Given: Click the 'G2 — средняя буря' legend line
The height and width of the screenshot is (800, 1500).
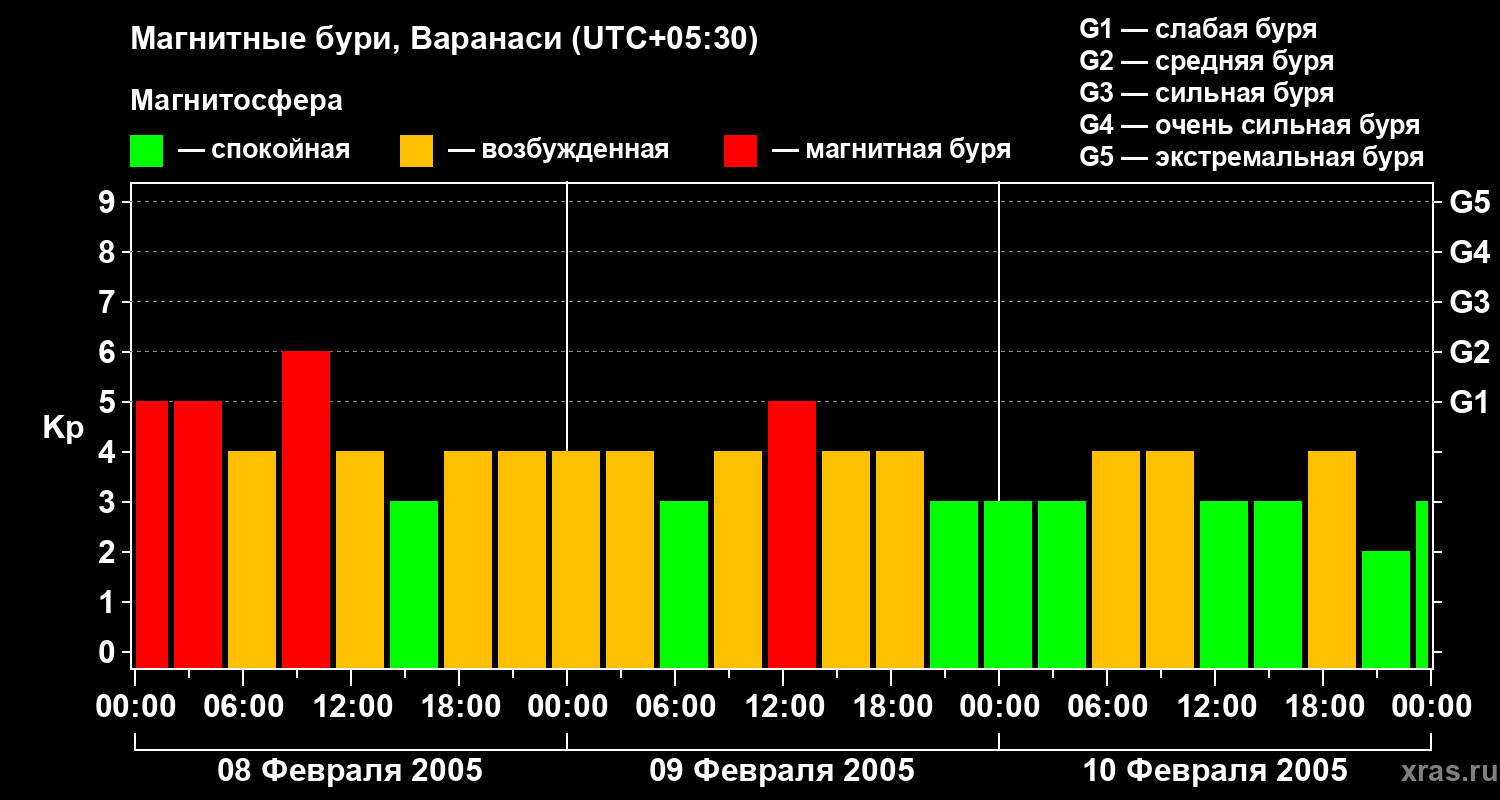Looking at the screenshot, I should pos(1206,61).
